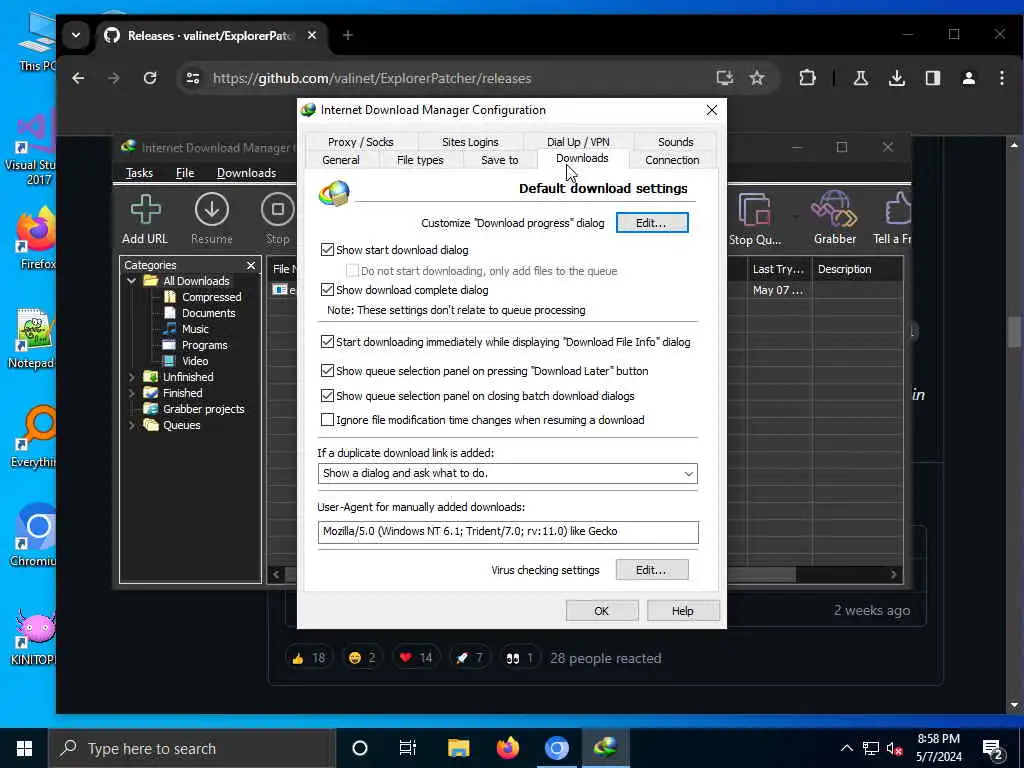Click the Windows taskbar search box
The width and height of the screenshot is (1024, 768).
coord(192,748)
